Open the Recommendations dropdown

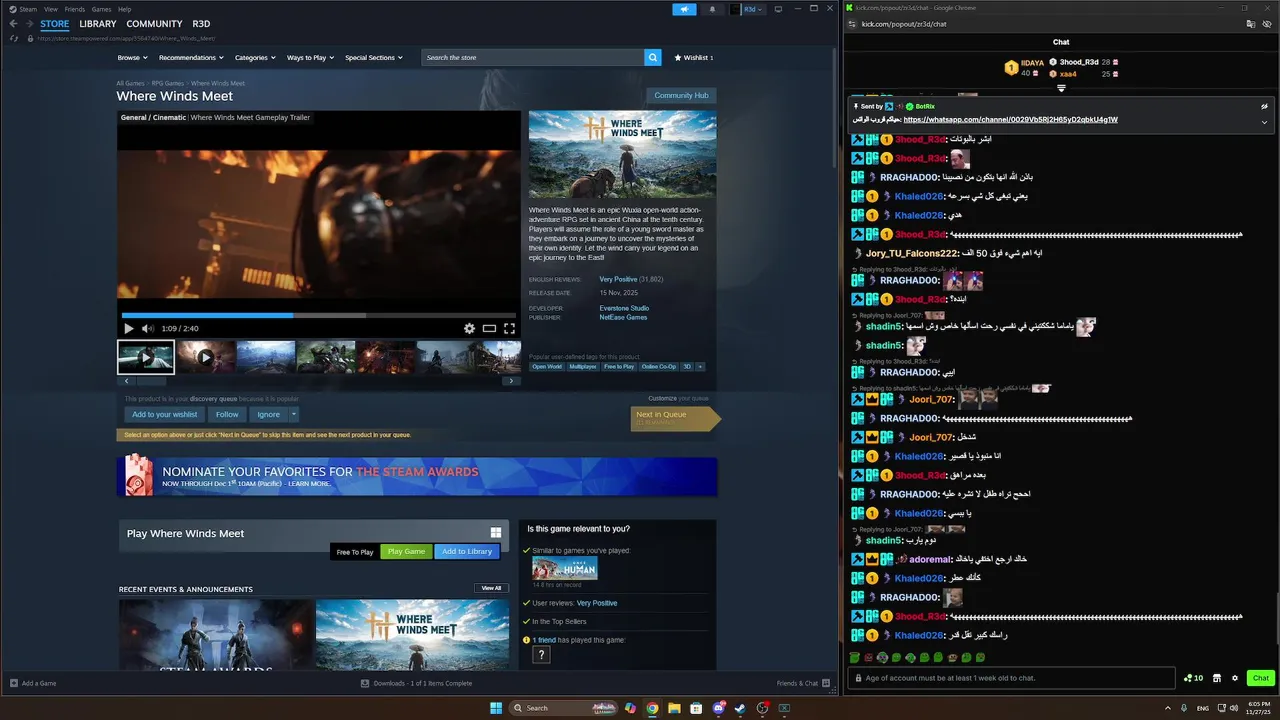click(x=191, y=58)
